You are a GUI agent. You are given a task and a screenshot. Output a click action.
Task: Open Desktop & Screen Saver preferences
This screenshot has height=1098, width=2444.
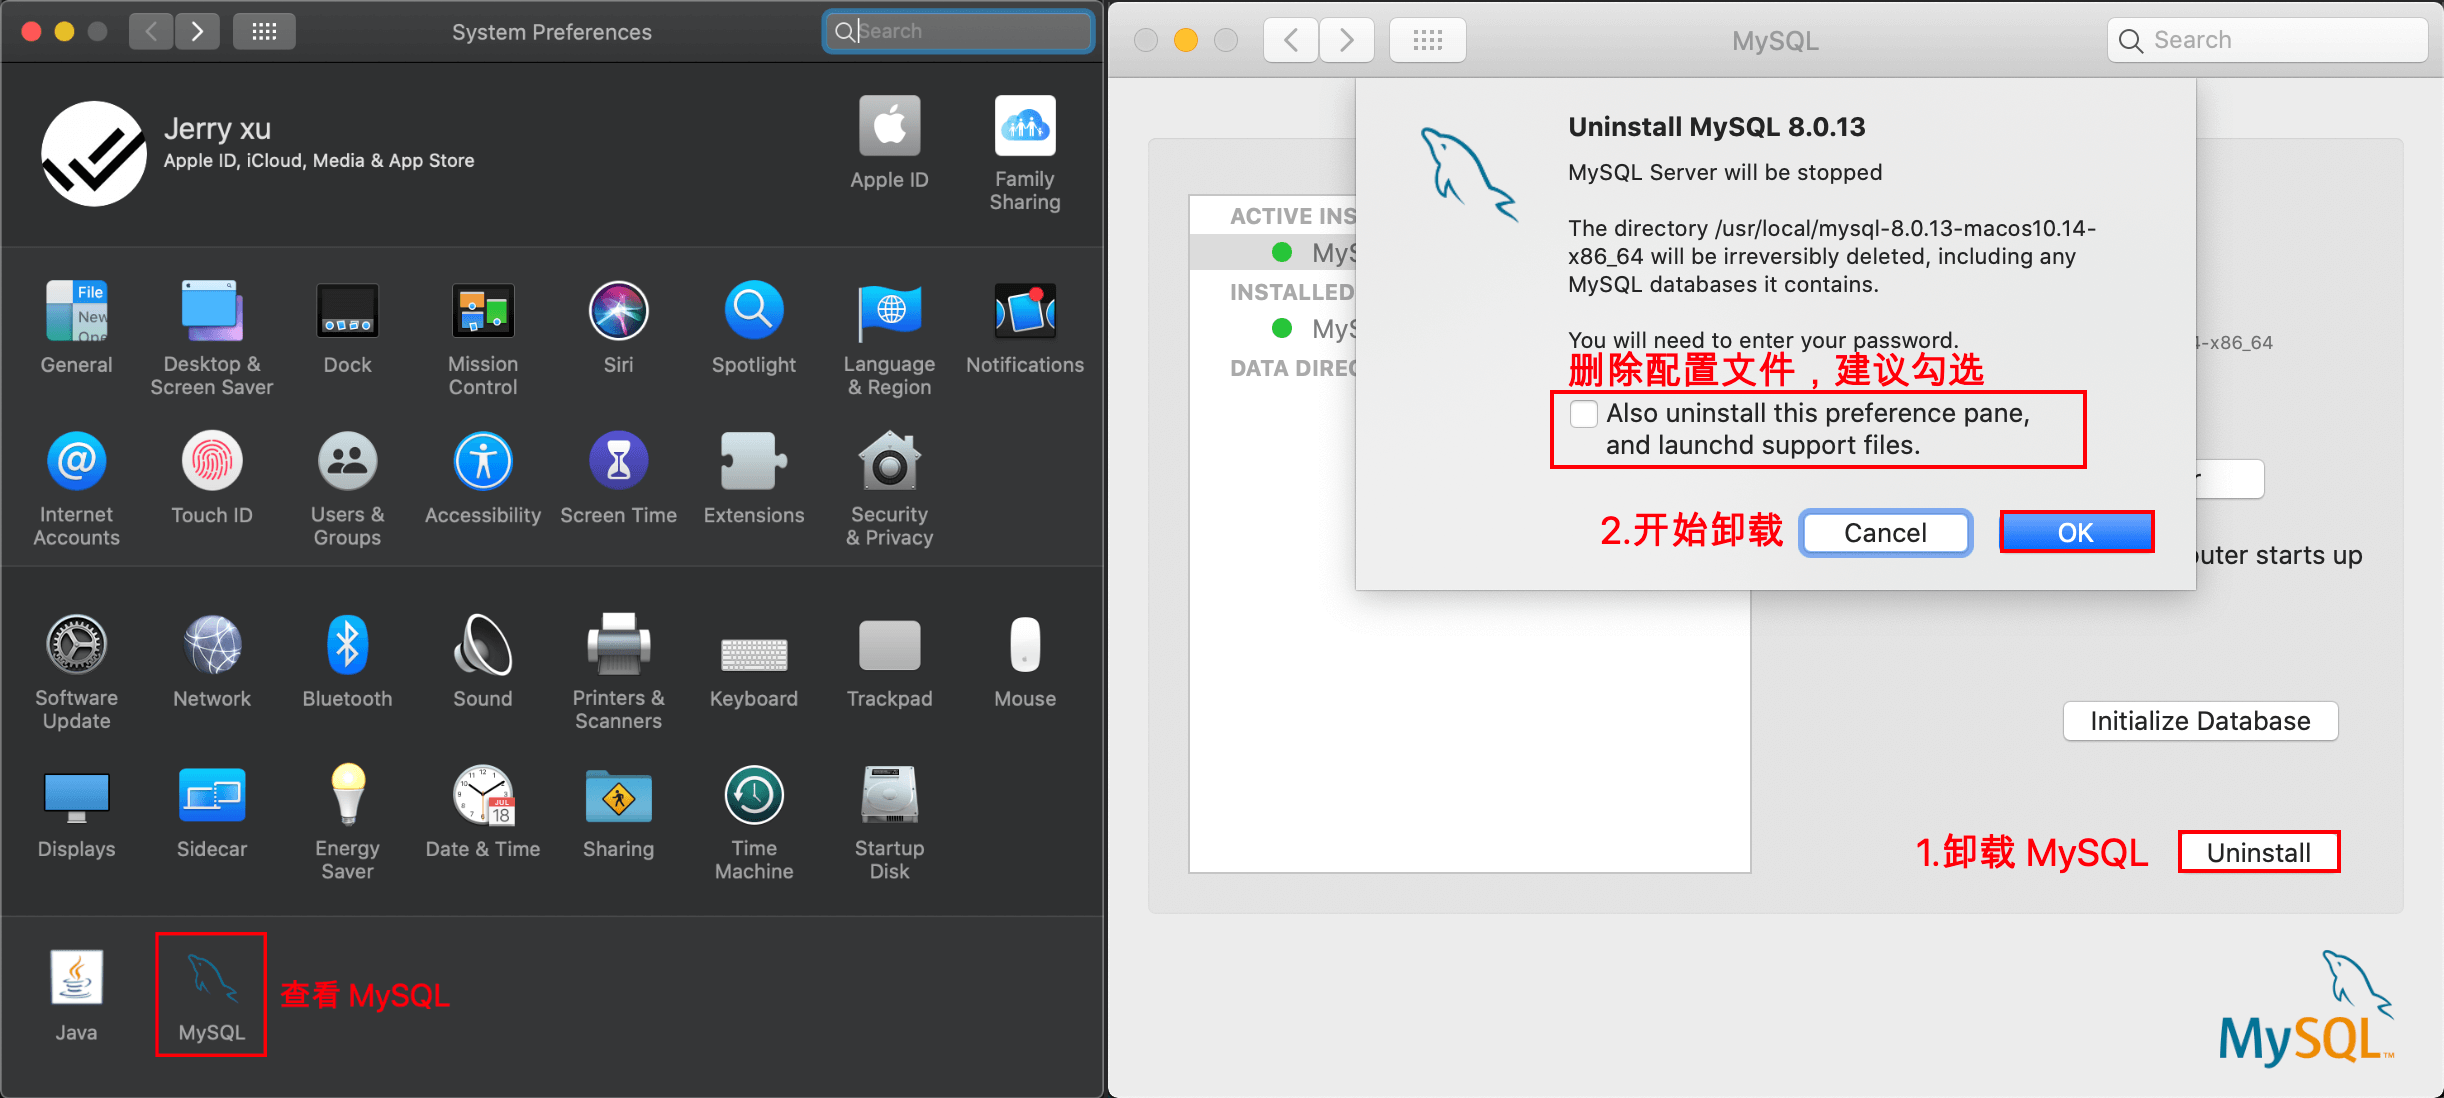[212, 338]
